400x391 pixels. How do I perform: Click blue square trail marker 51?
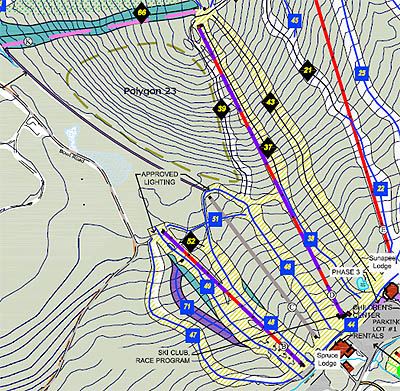tap(215, 219)
